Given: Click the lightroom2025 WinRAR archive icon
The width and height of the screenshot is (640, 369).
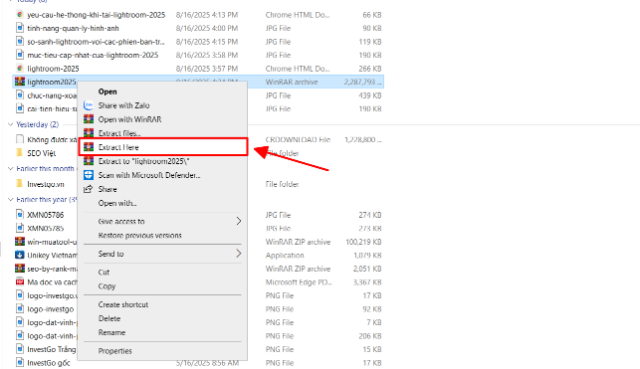Looking at the screenshot, I should coord(20,82).
